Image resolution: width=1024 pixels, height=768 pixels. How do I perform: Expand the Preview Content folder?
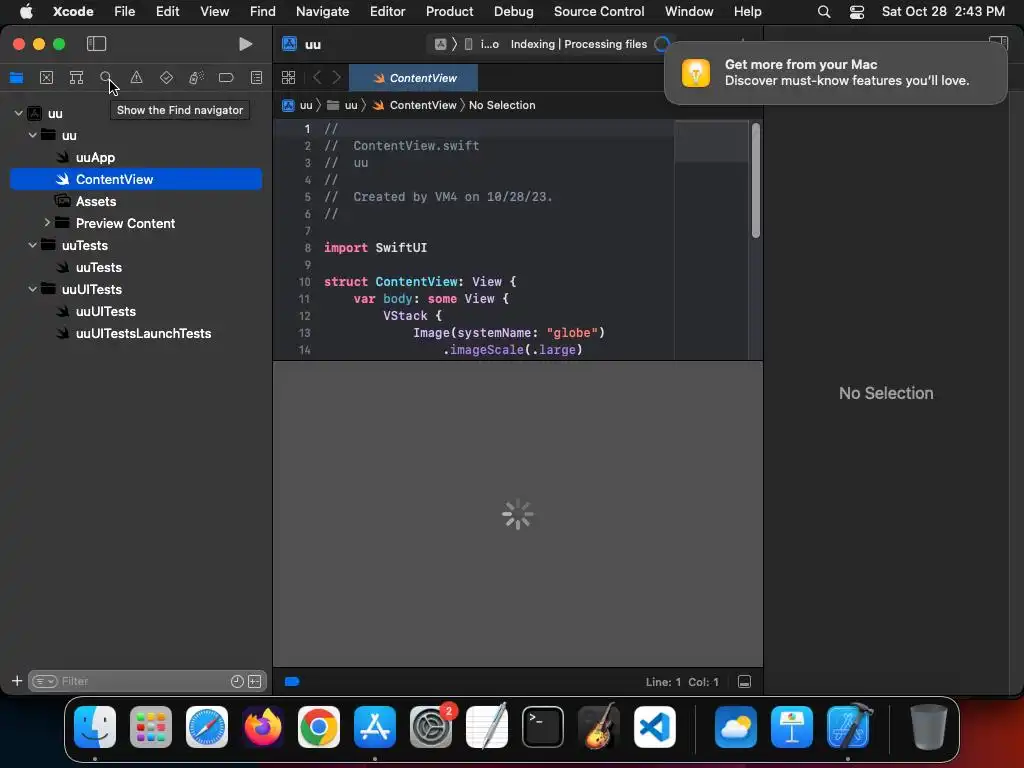pos(47,223)
